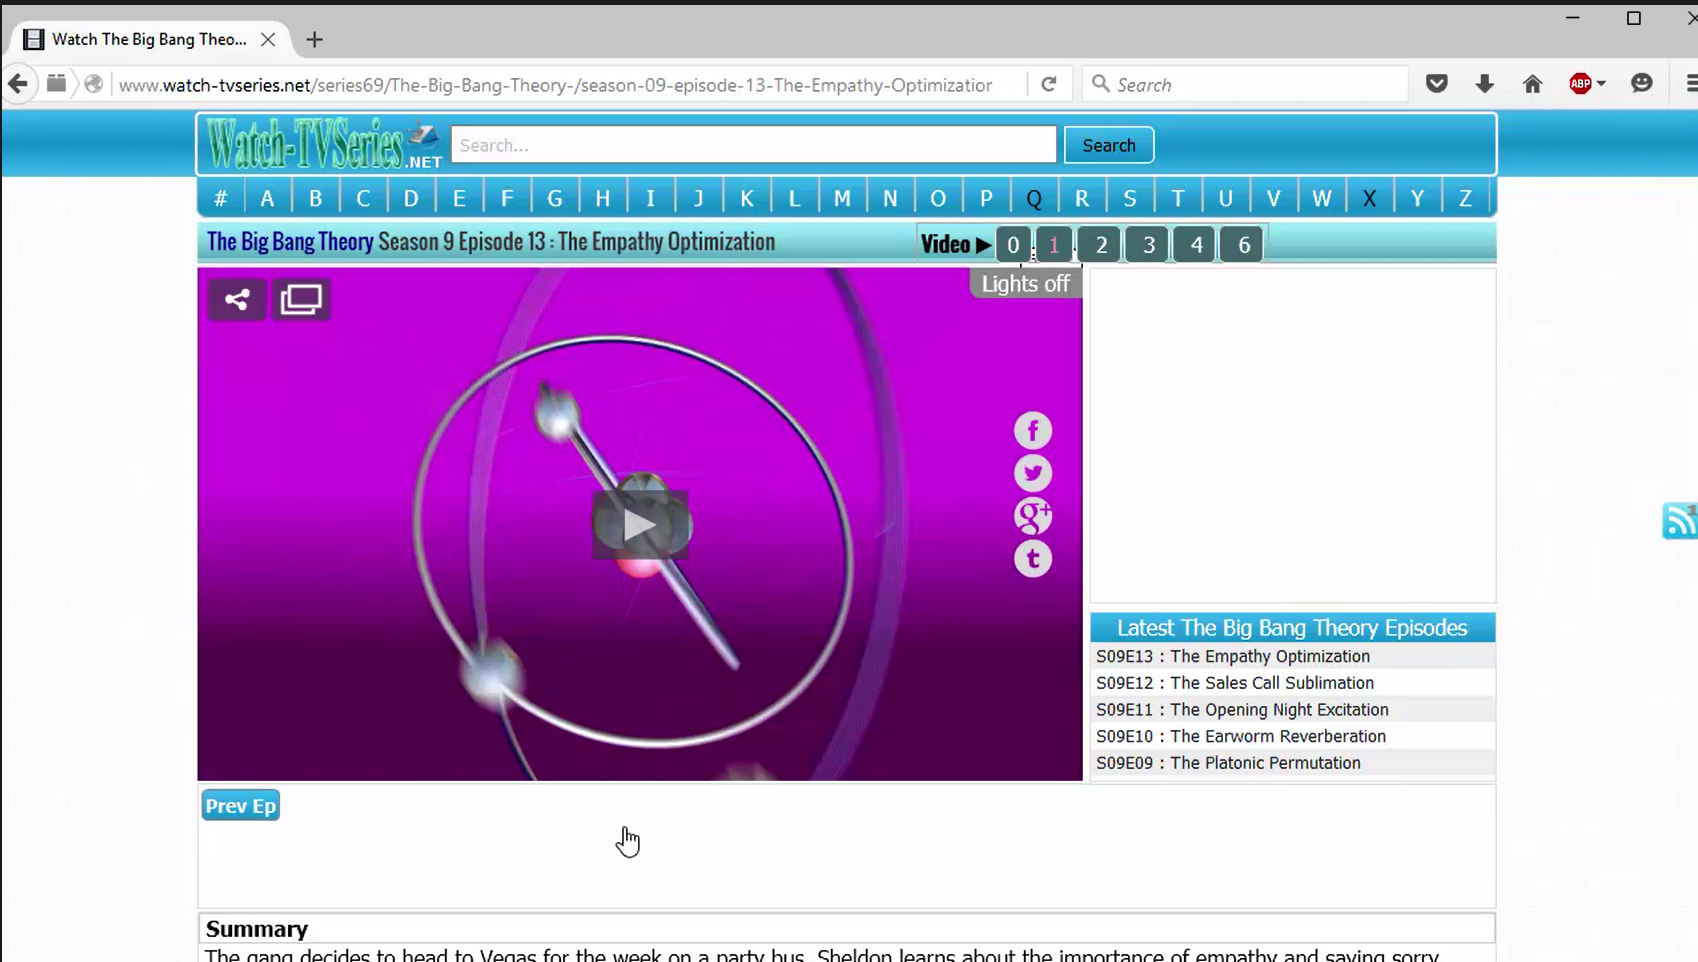The width and height of the screenshot is (1698, 962).
Task: Click the share icon on the video
Action: [x=237, y=299]
